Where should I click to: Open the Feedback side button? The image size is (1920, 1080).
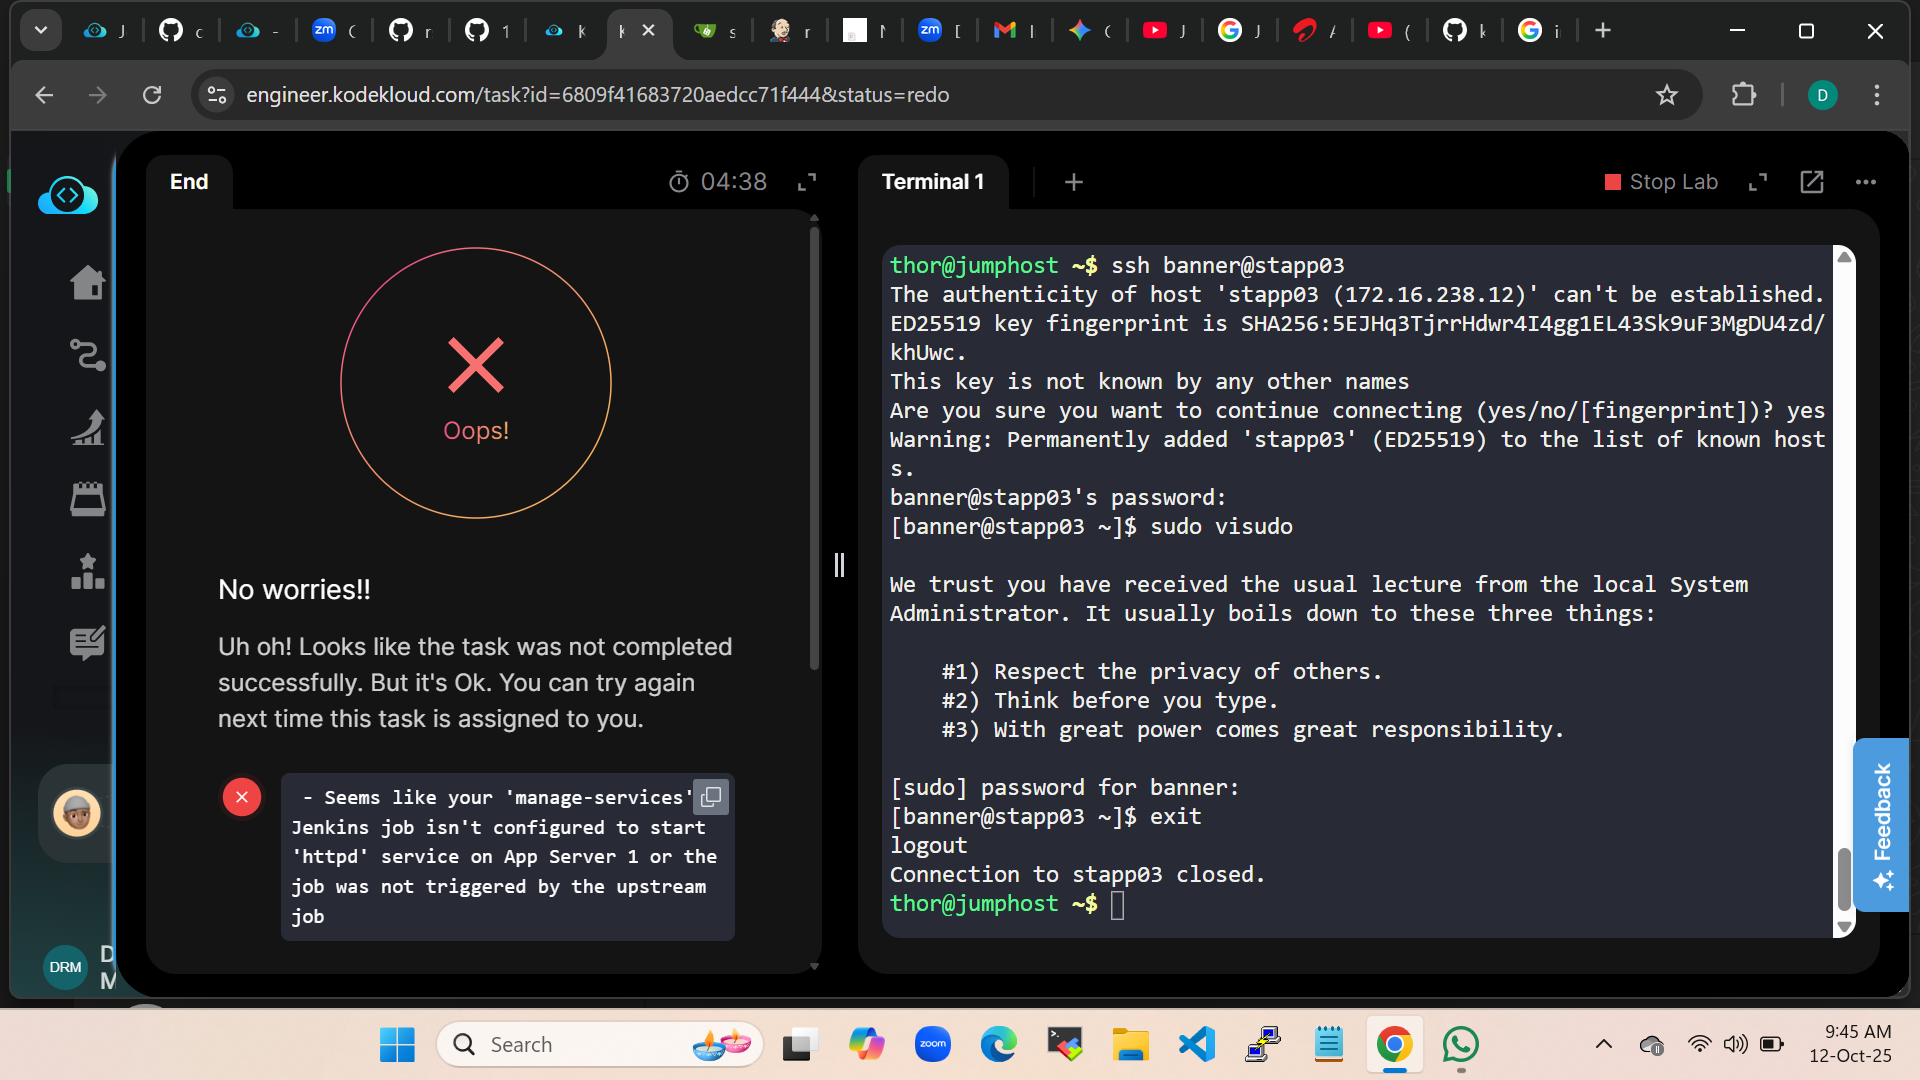pyautogui.click(x=1881, y=825)
